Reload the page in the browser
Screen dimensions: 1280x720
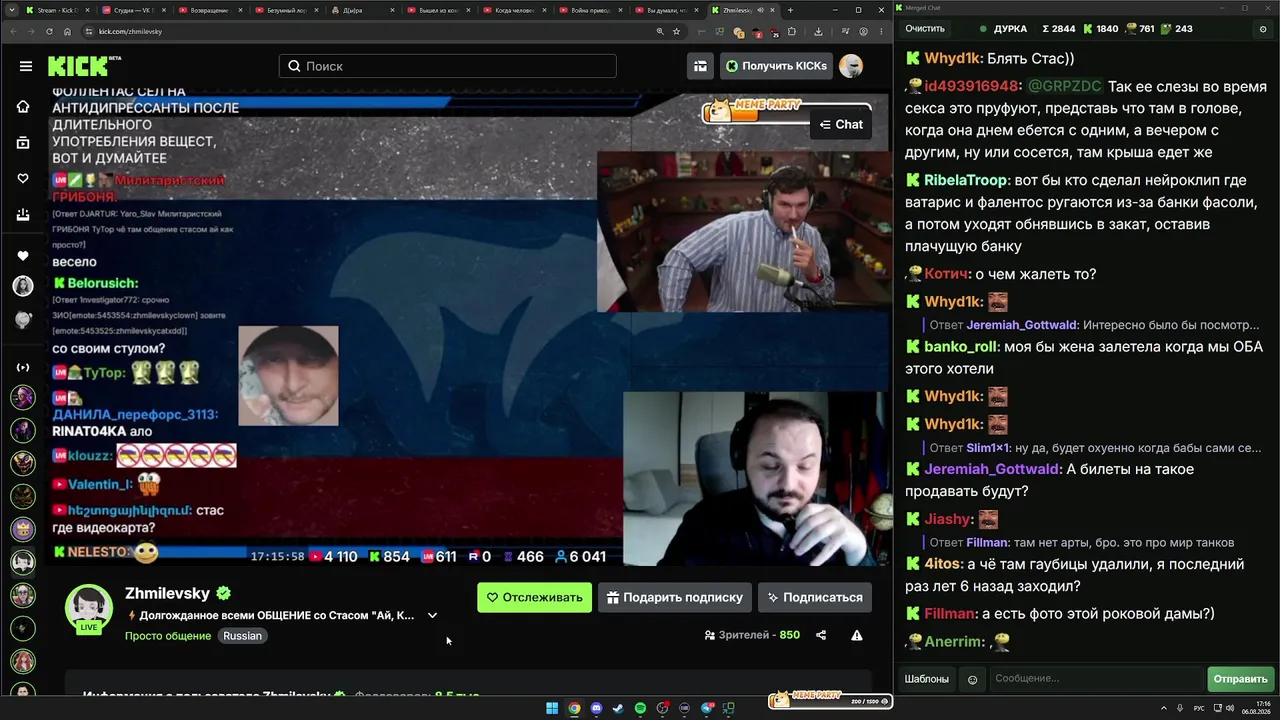coord(49,31)
